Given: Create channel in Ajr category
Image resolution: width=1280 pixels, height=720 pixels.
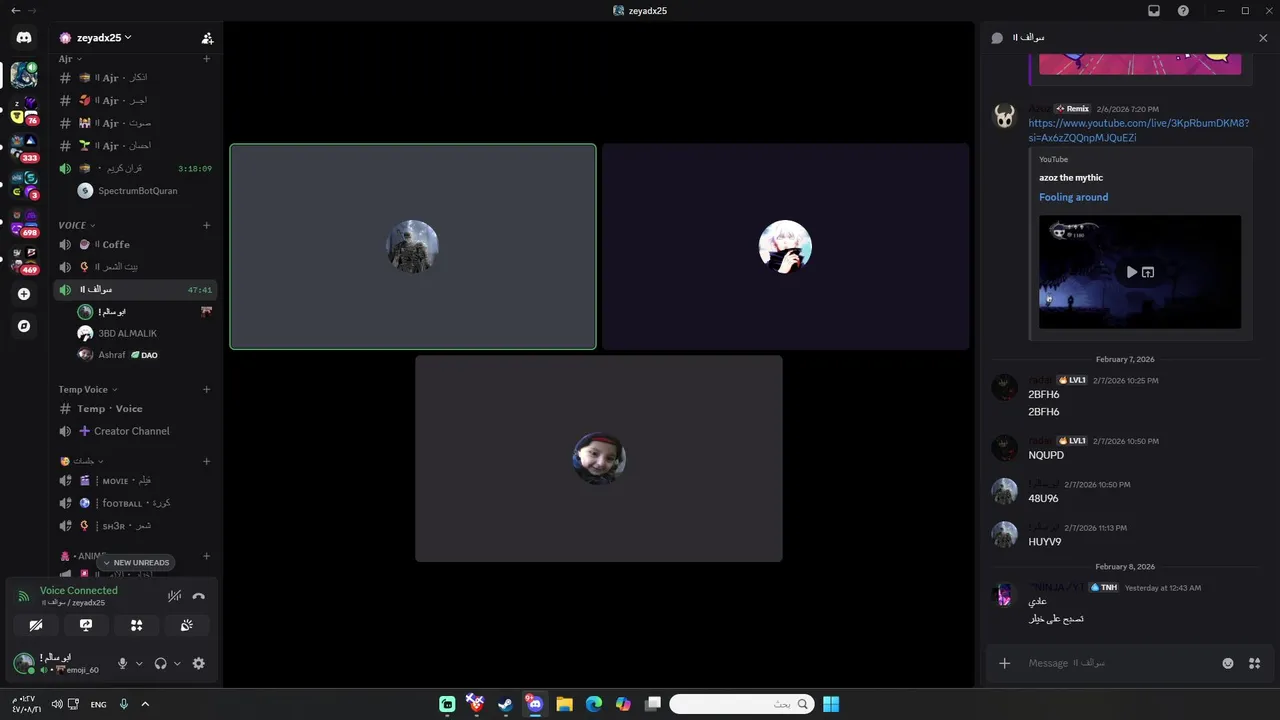Looking at the screenshot, I should [207, 59].
